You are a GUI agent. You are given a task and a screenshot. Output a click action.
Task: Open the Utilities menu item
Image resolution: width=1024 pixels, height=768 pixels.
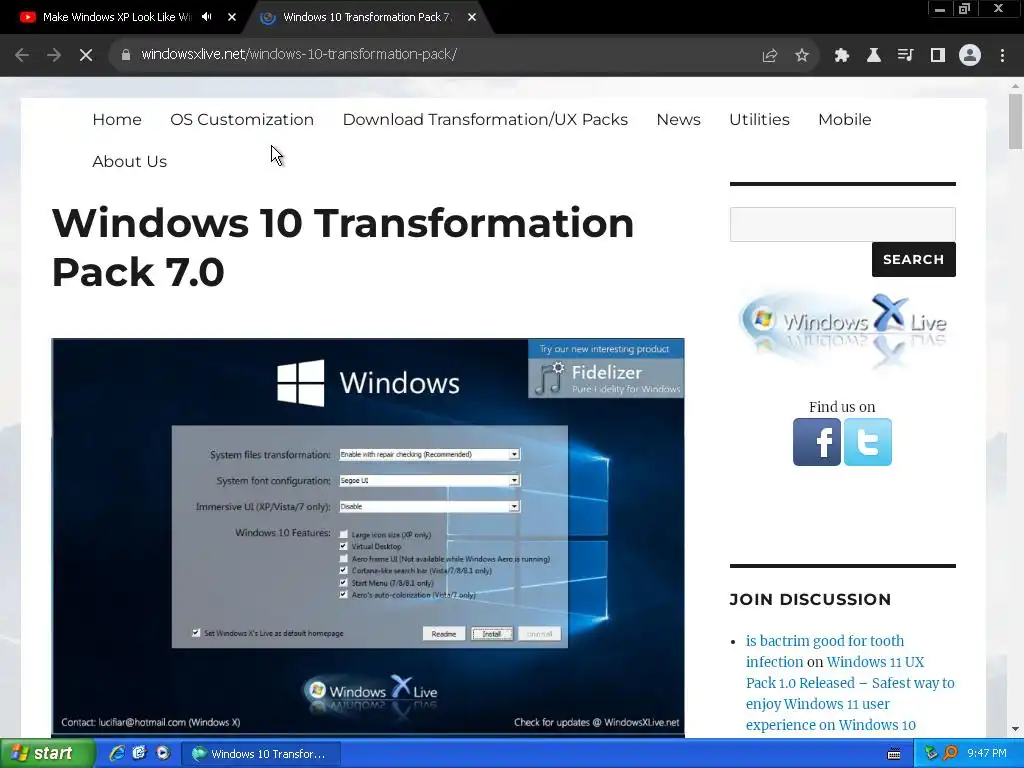click(760, 120)
